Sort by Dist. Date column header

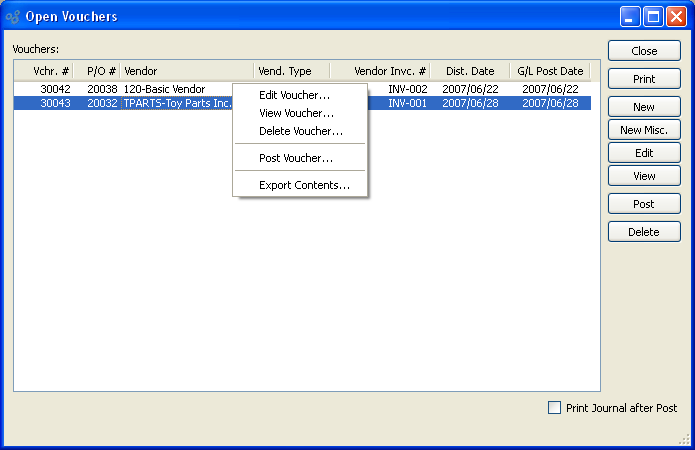470,71
